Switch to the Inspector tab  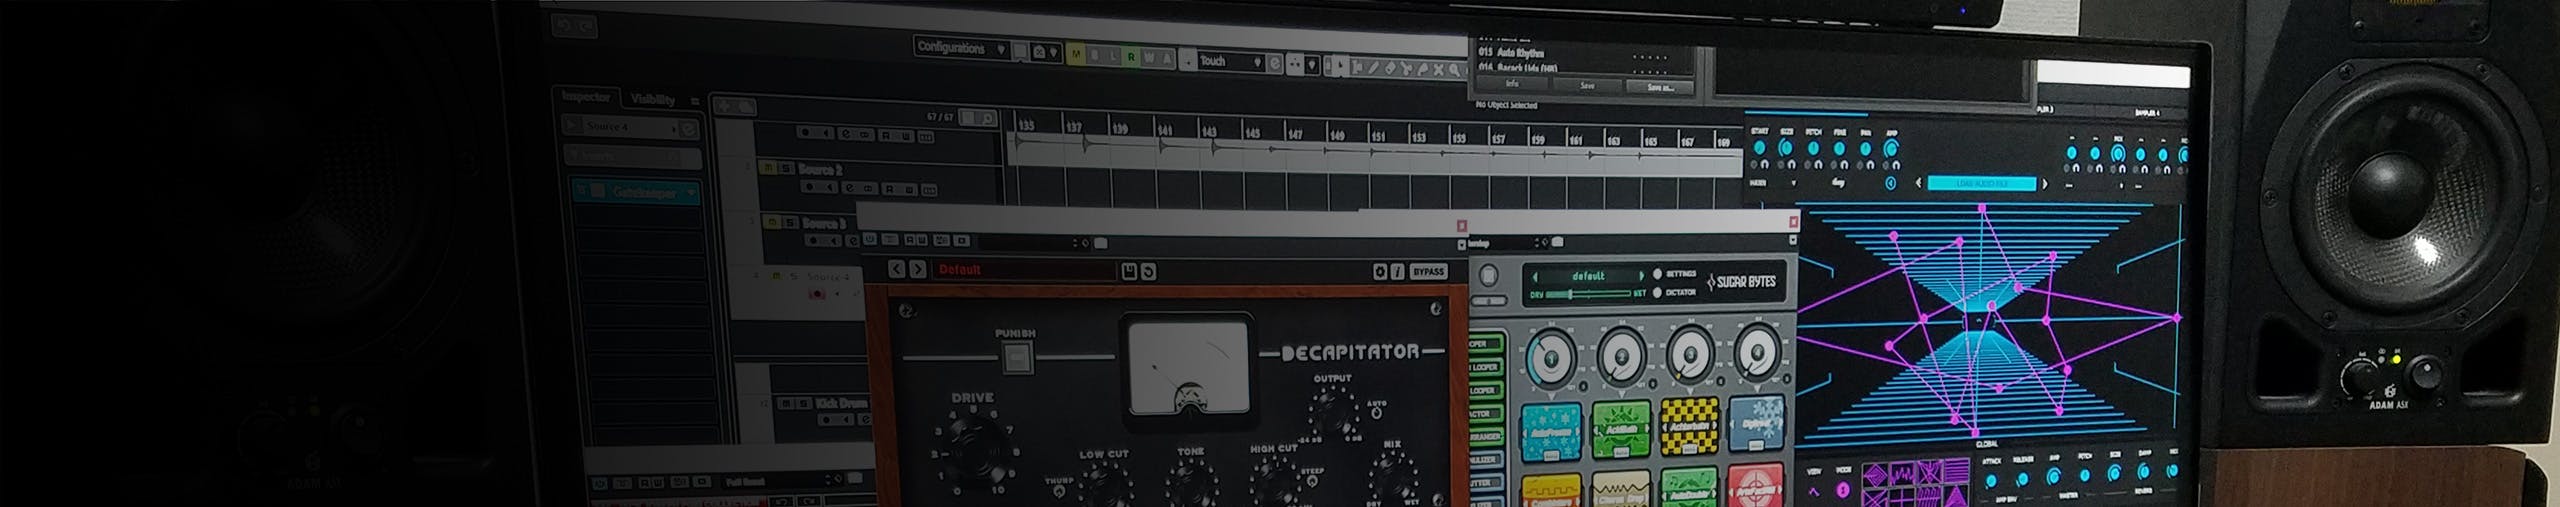tap(586, 97)
